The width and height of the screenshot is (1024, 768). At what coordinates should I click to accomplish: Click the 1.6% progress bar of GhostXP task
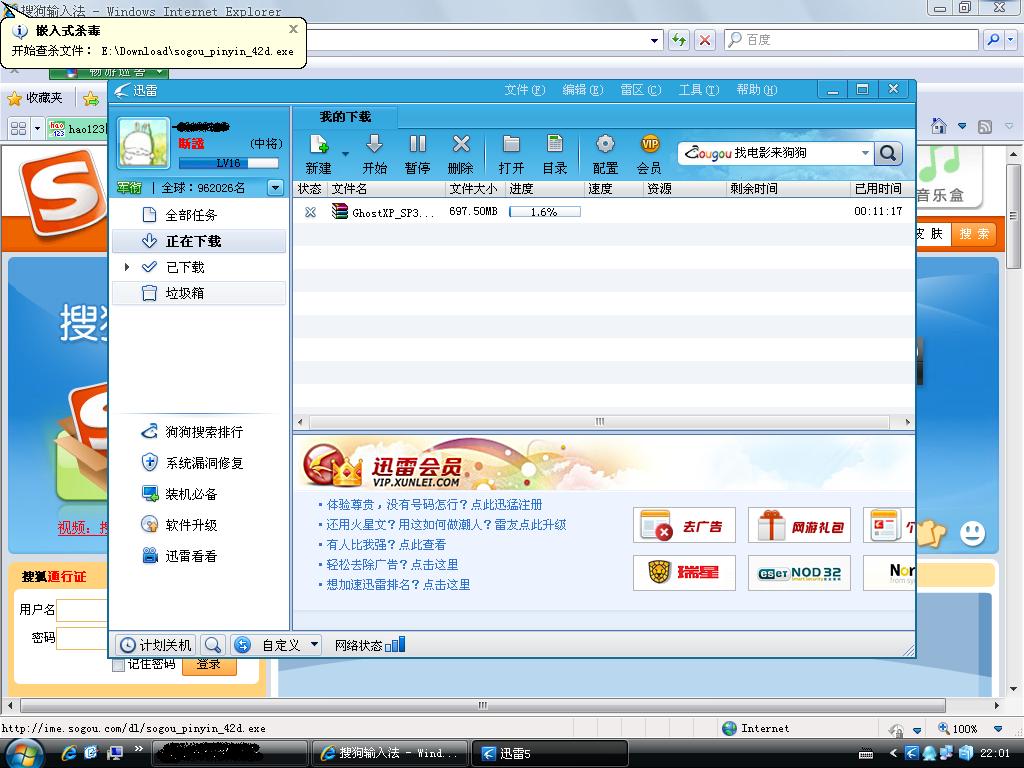[x=545, y=212]
